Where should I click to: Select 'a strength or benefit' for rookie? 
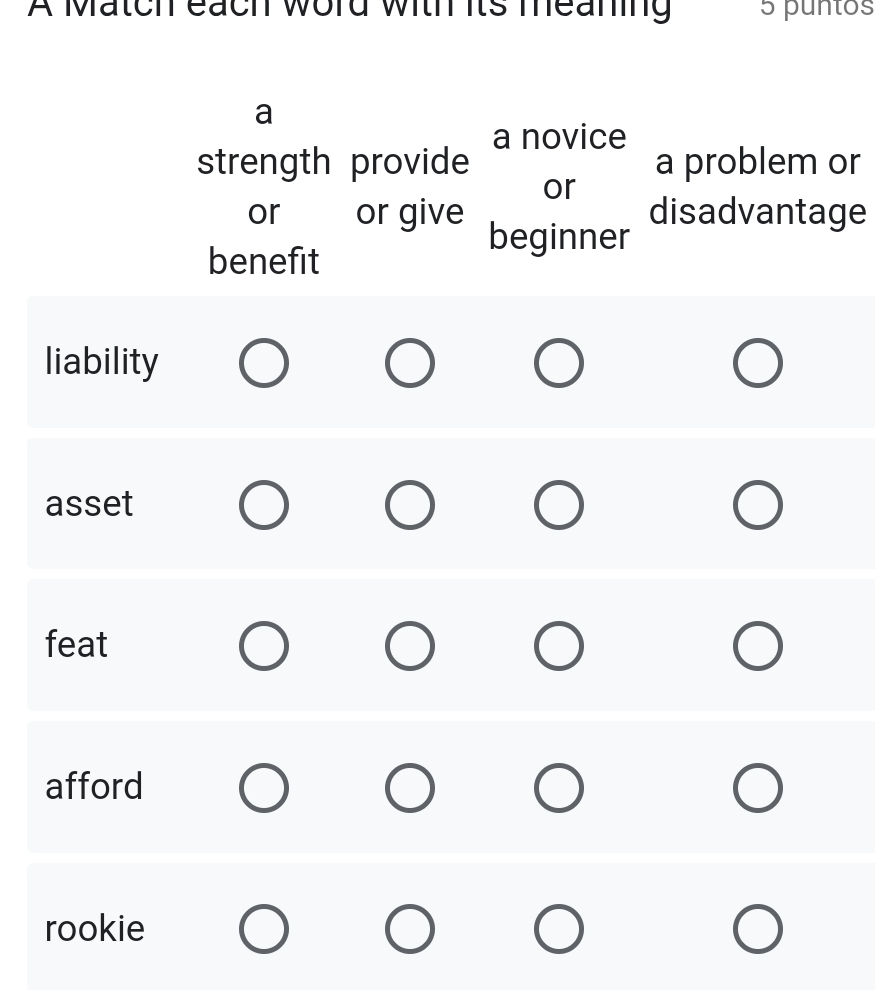(264, 929)
